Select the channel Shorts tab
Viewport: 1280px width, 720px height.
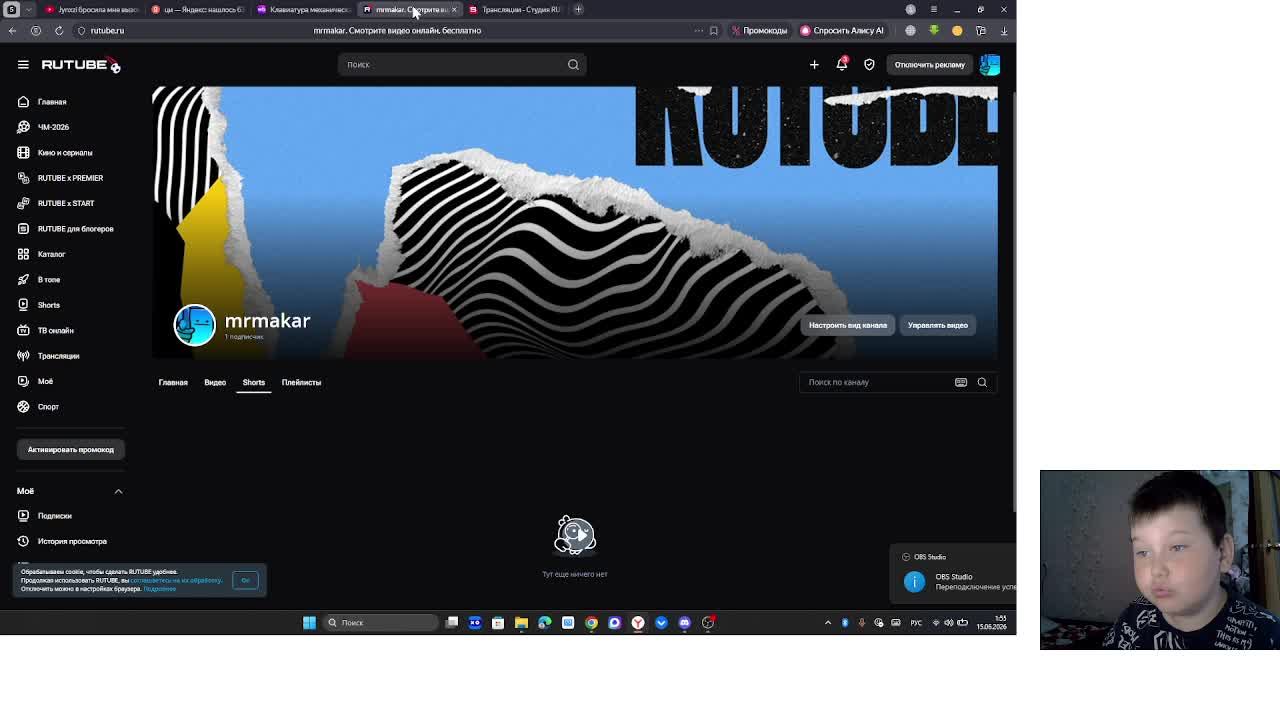(x=254, y=382)
